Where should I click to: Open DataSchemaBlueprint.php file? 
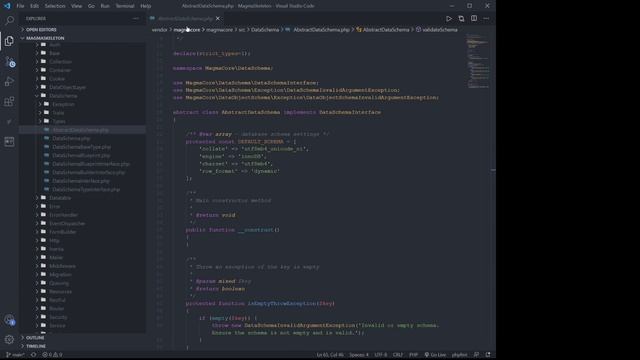(x=81, y=156)
